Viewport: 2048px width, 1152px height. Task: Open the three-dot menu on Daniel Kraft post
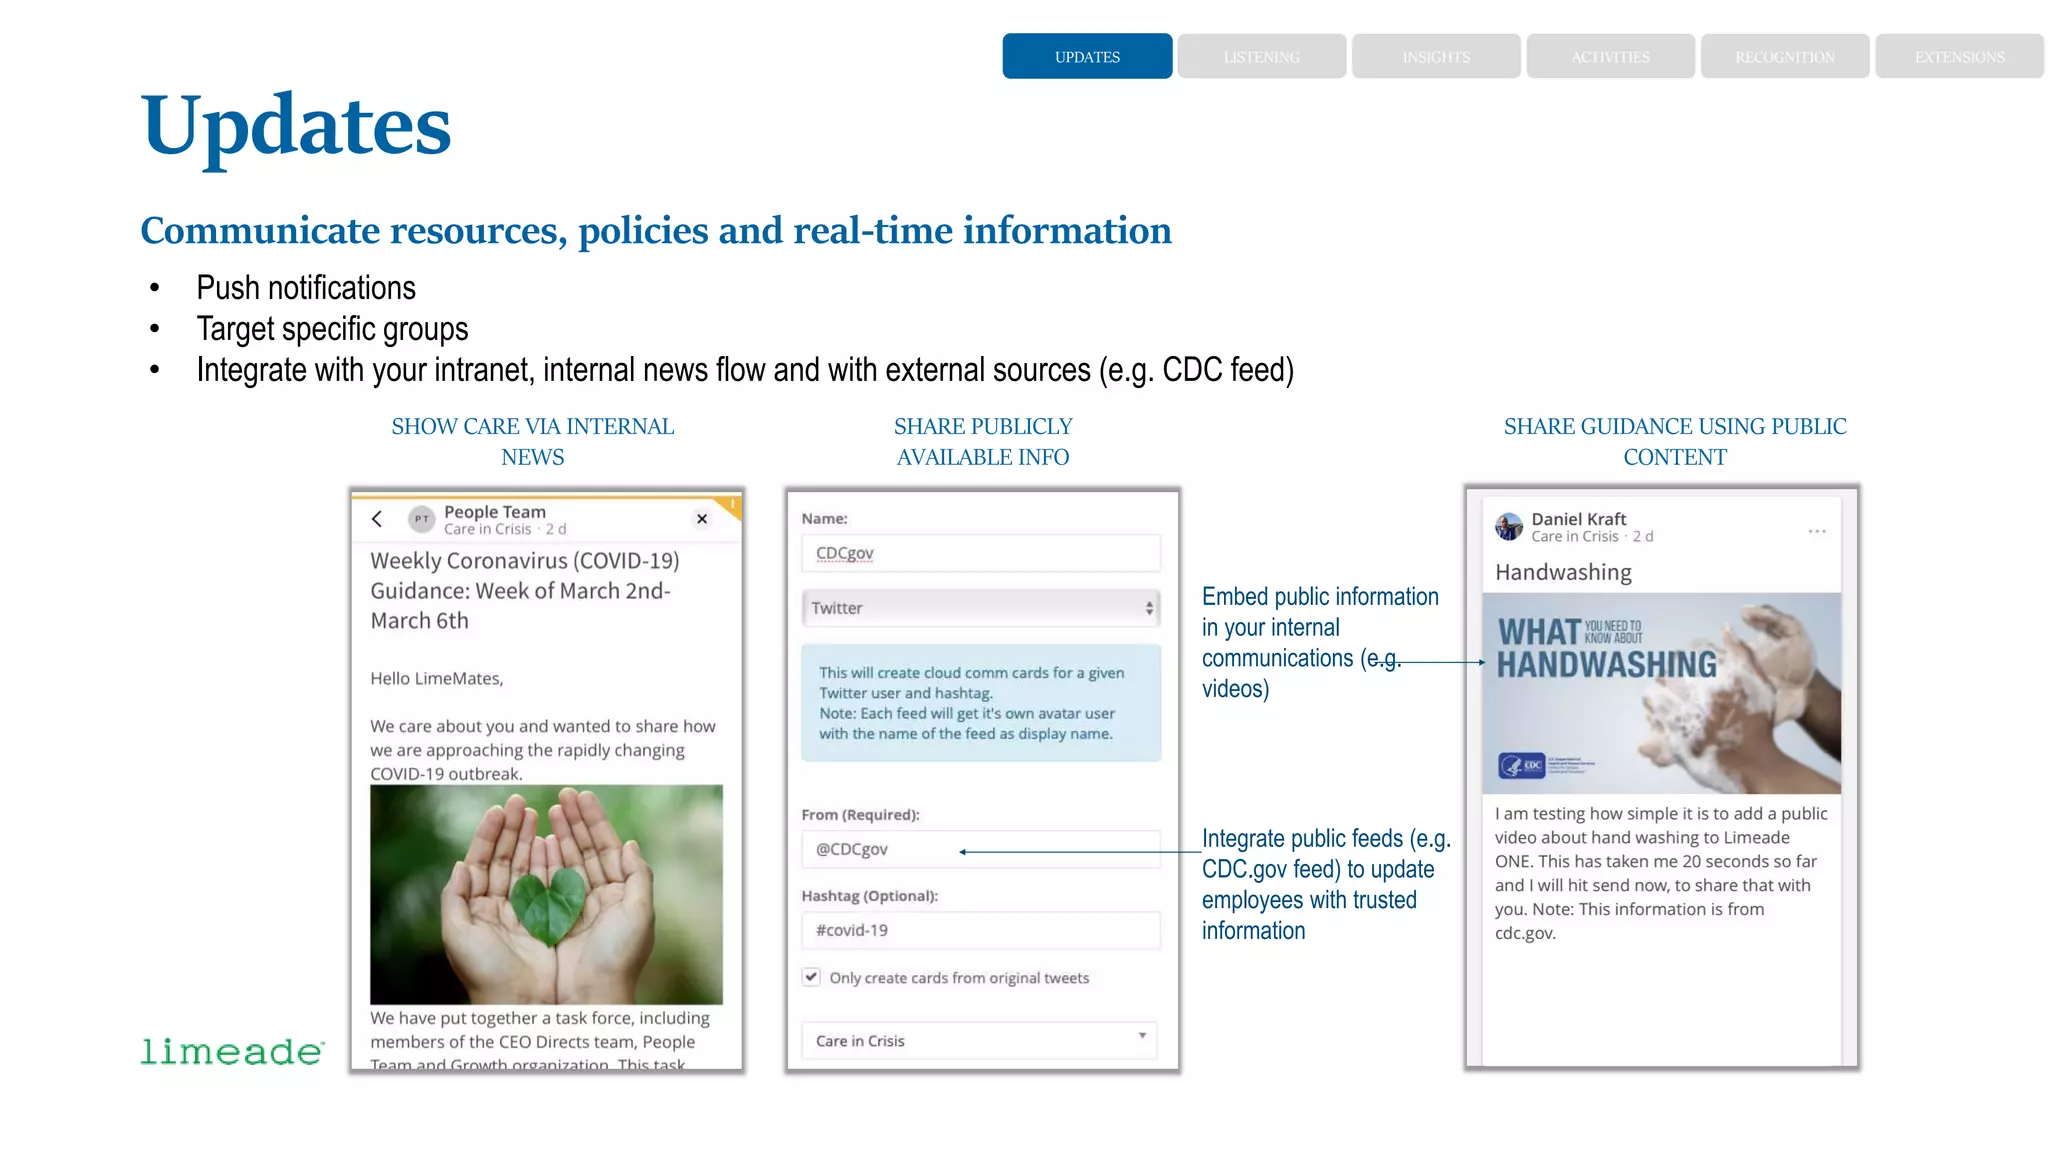1817,531
